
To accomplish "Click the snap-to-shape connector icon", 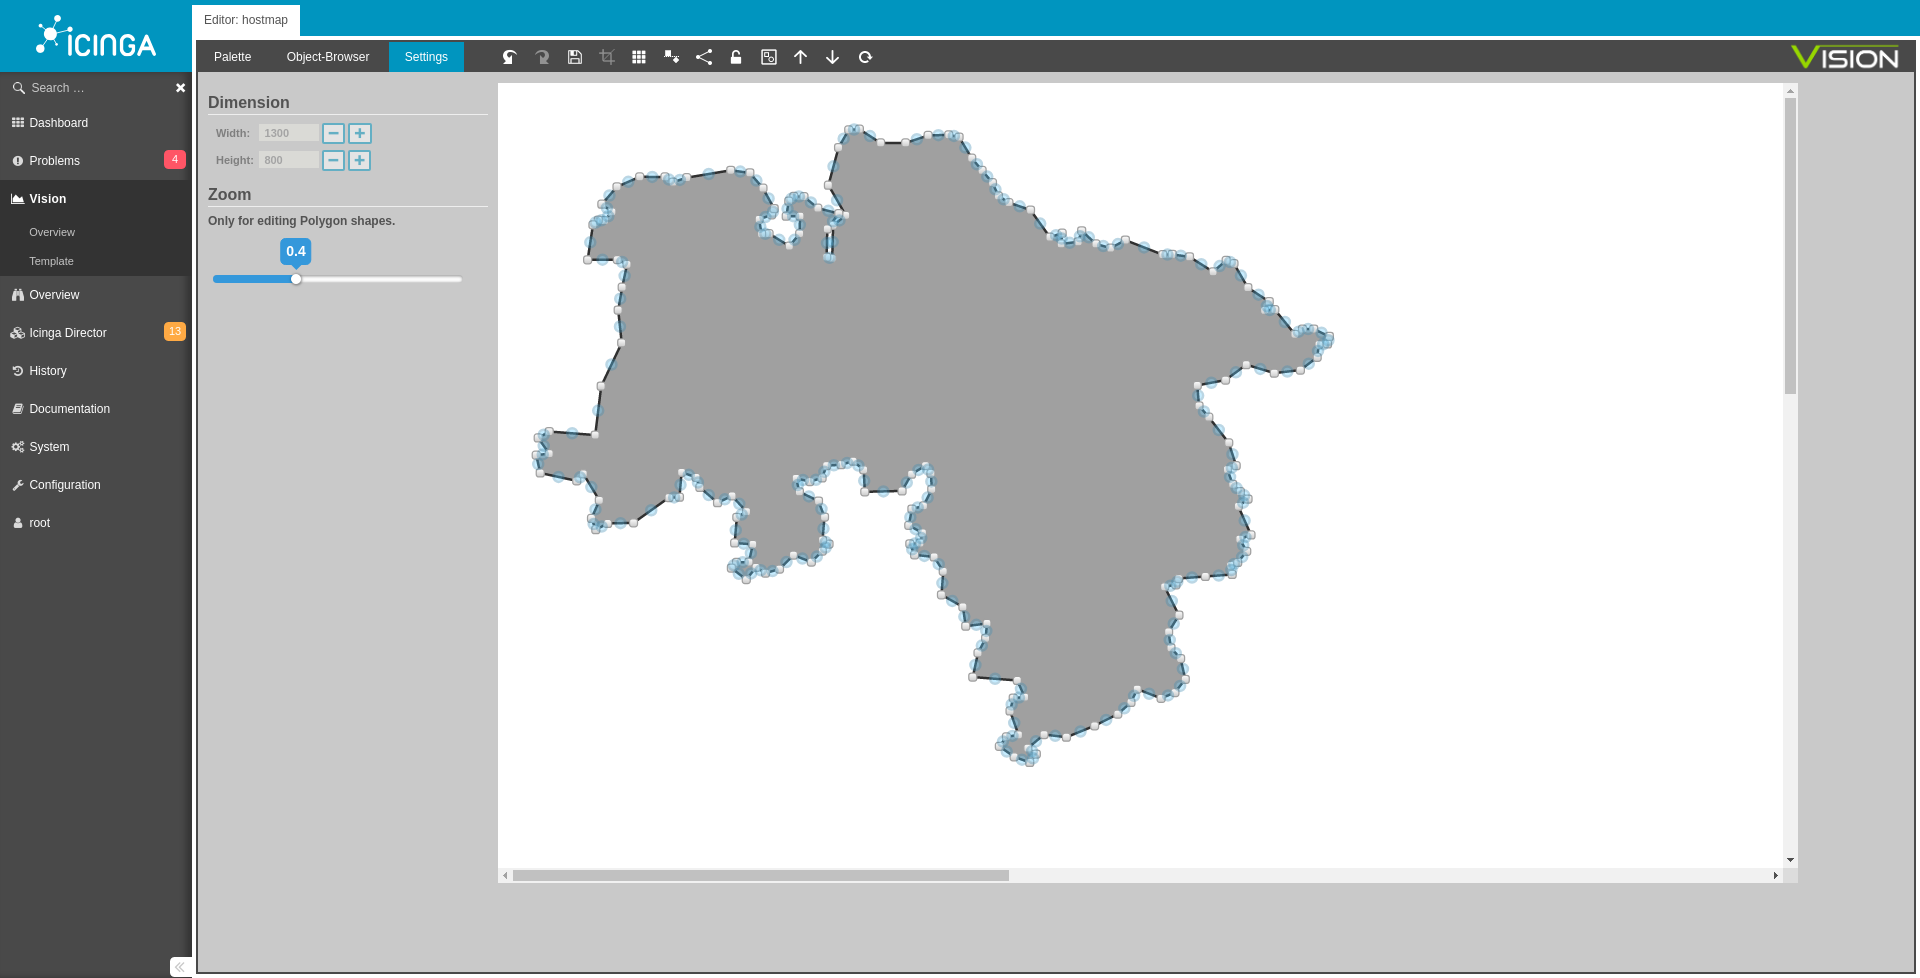I will click(672, 57).
